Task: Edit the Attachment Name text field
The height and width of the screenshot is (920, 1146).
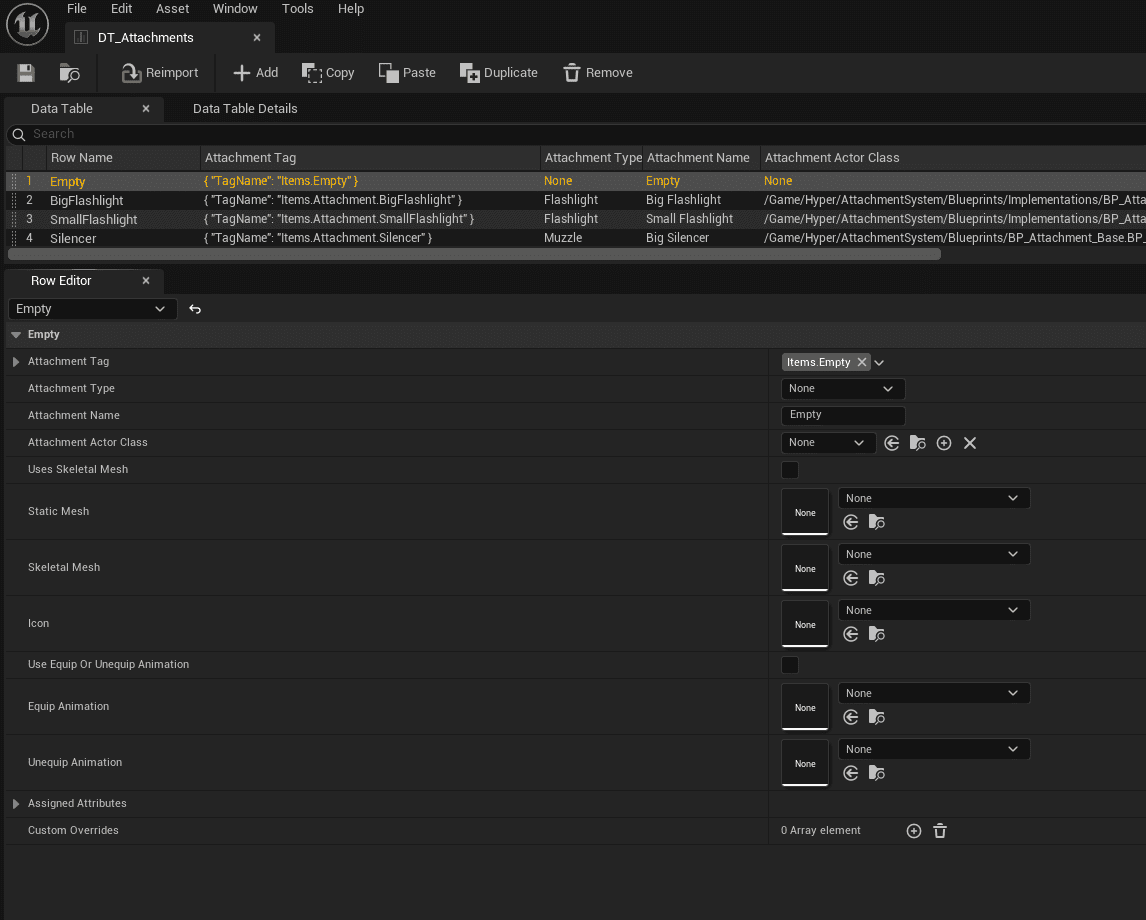Action: pyautogui.click(x=843, y=415)
